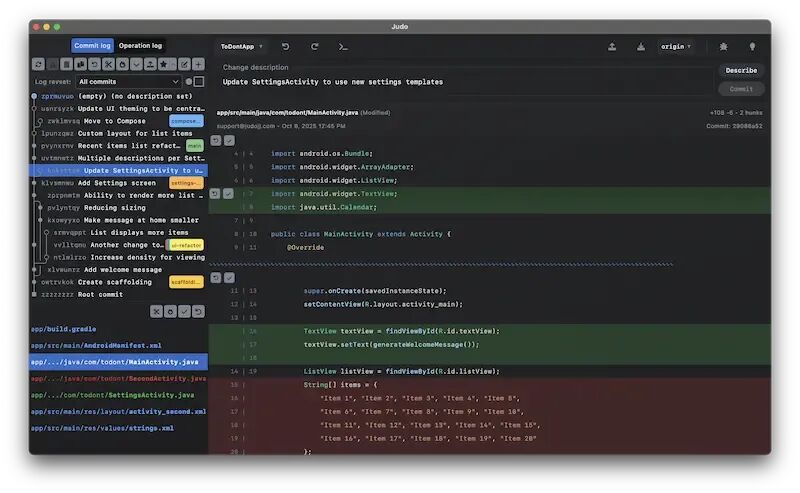800x493 pixels.
Task: Click the circular arrow icon in the commit toolbar
Action: (122, 64)
